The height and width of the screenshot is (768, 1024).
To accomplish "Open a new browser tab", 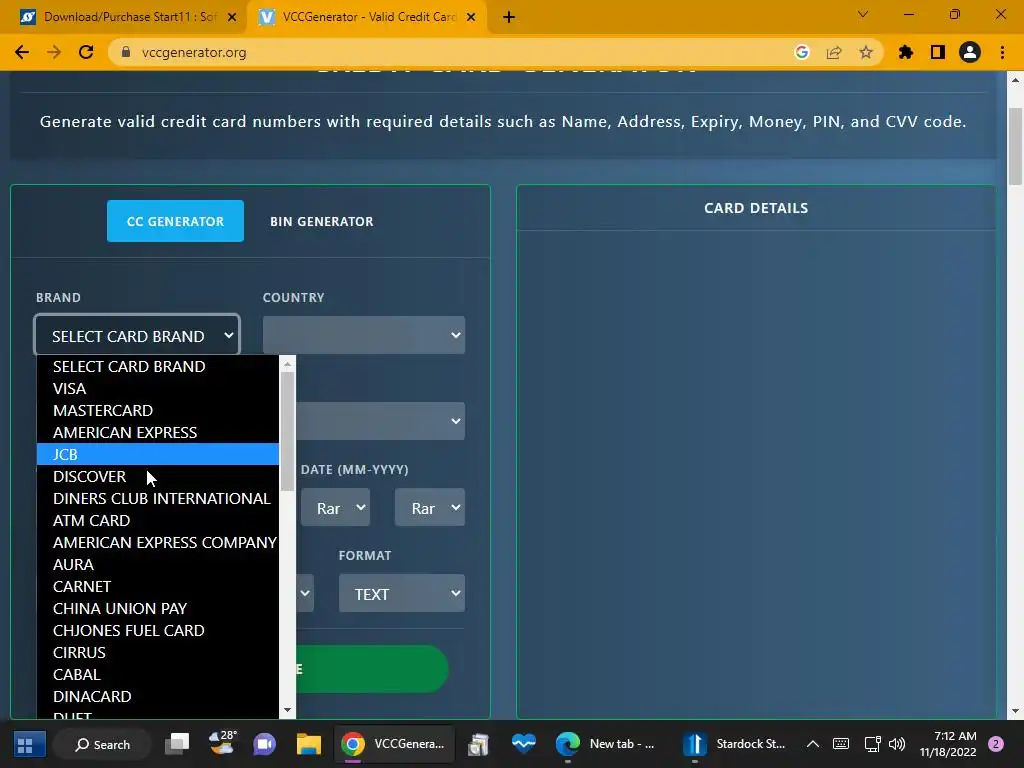I will point(509,17).
